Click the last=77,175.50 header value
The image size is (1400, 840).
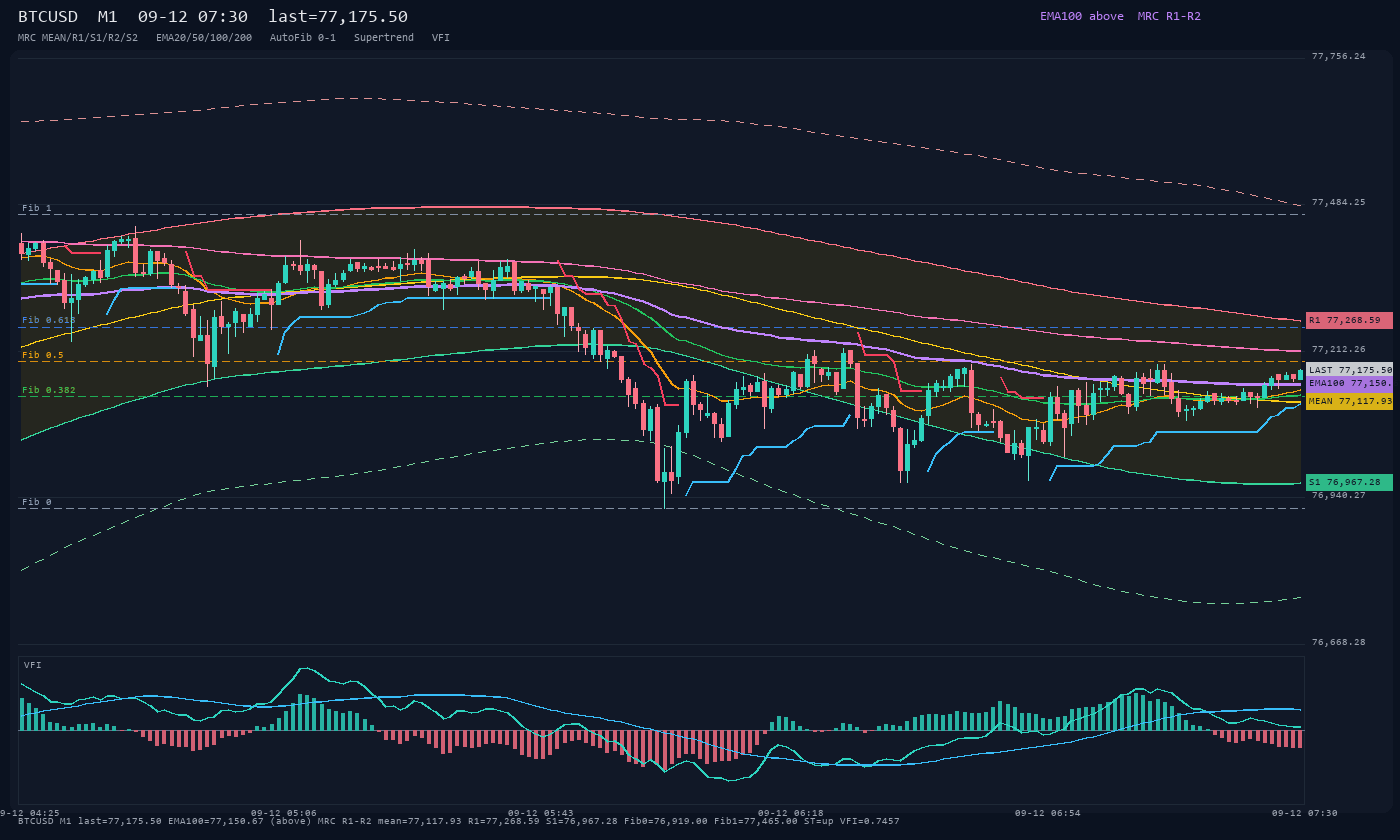click(338, 16)
